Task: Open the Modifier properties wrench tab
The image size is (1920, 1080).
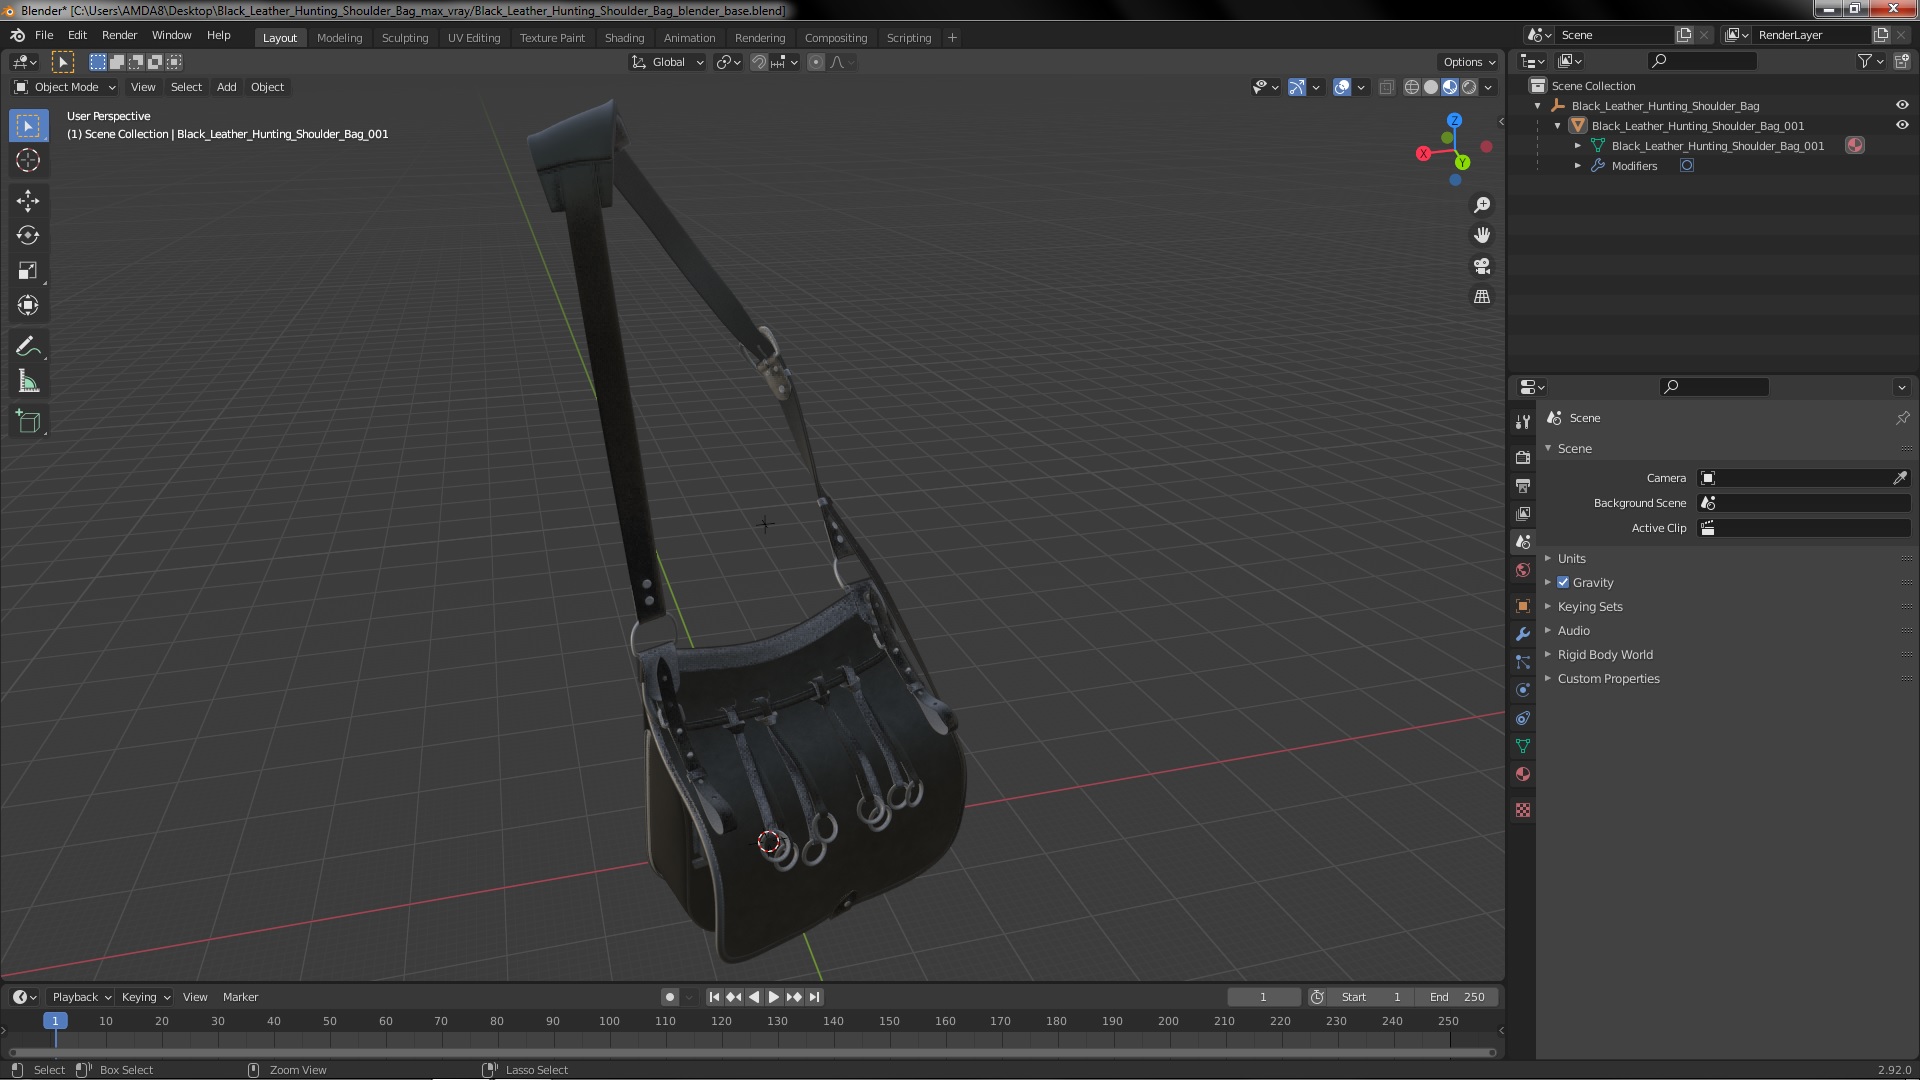Action: (x=1523, y=634)
